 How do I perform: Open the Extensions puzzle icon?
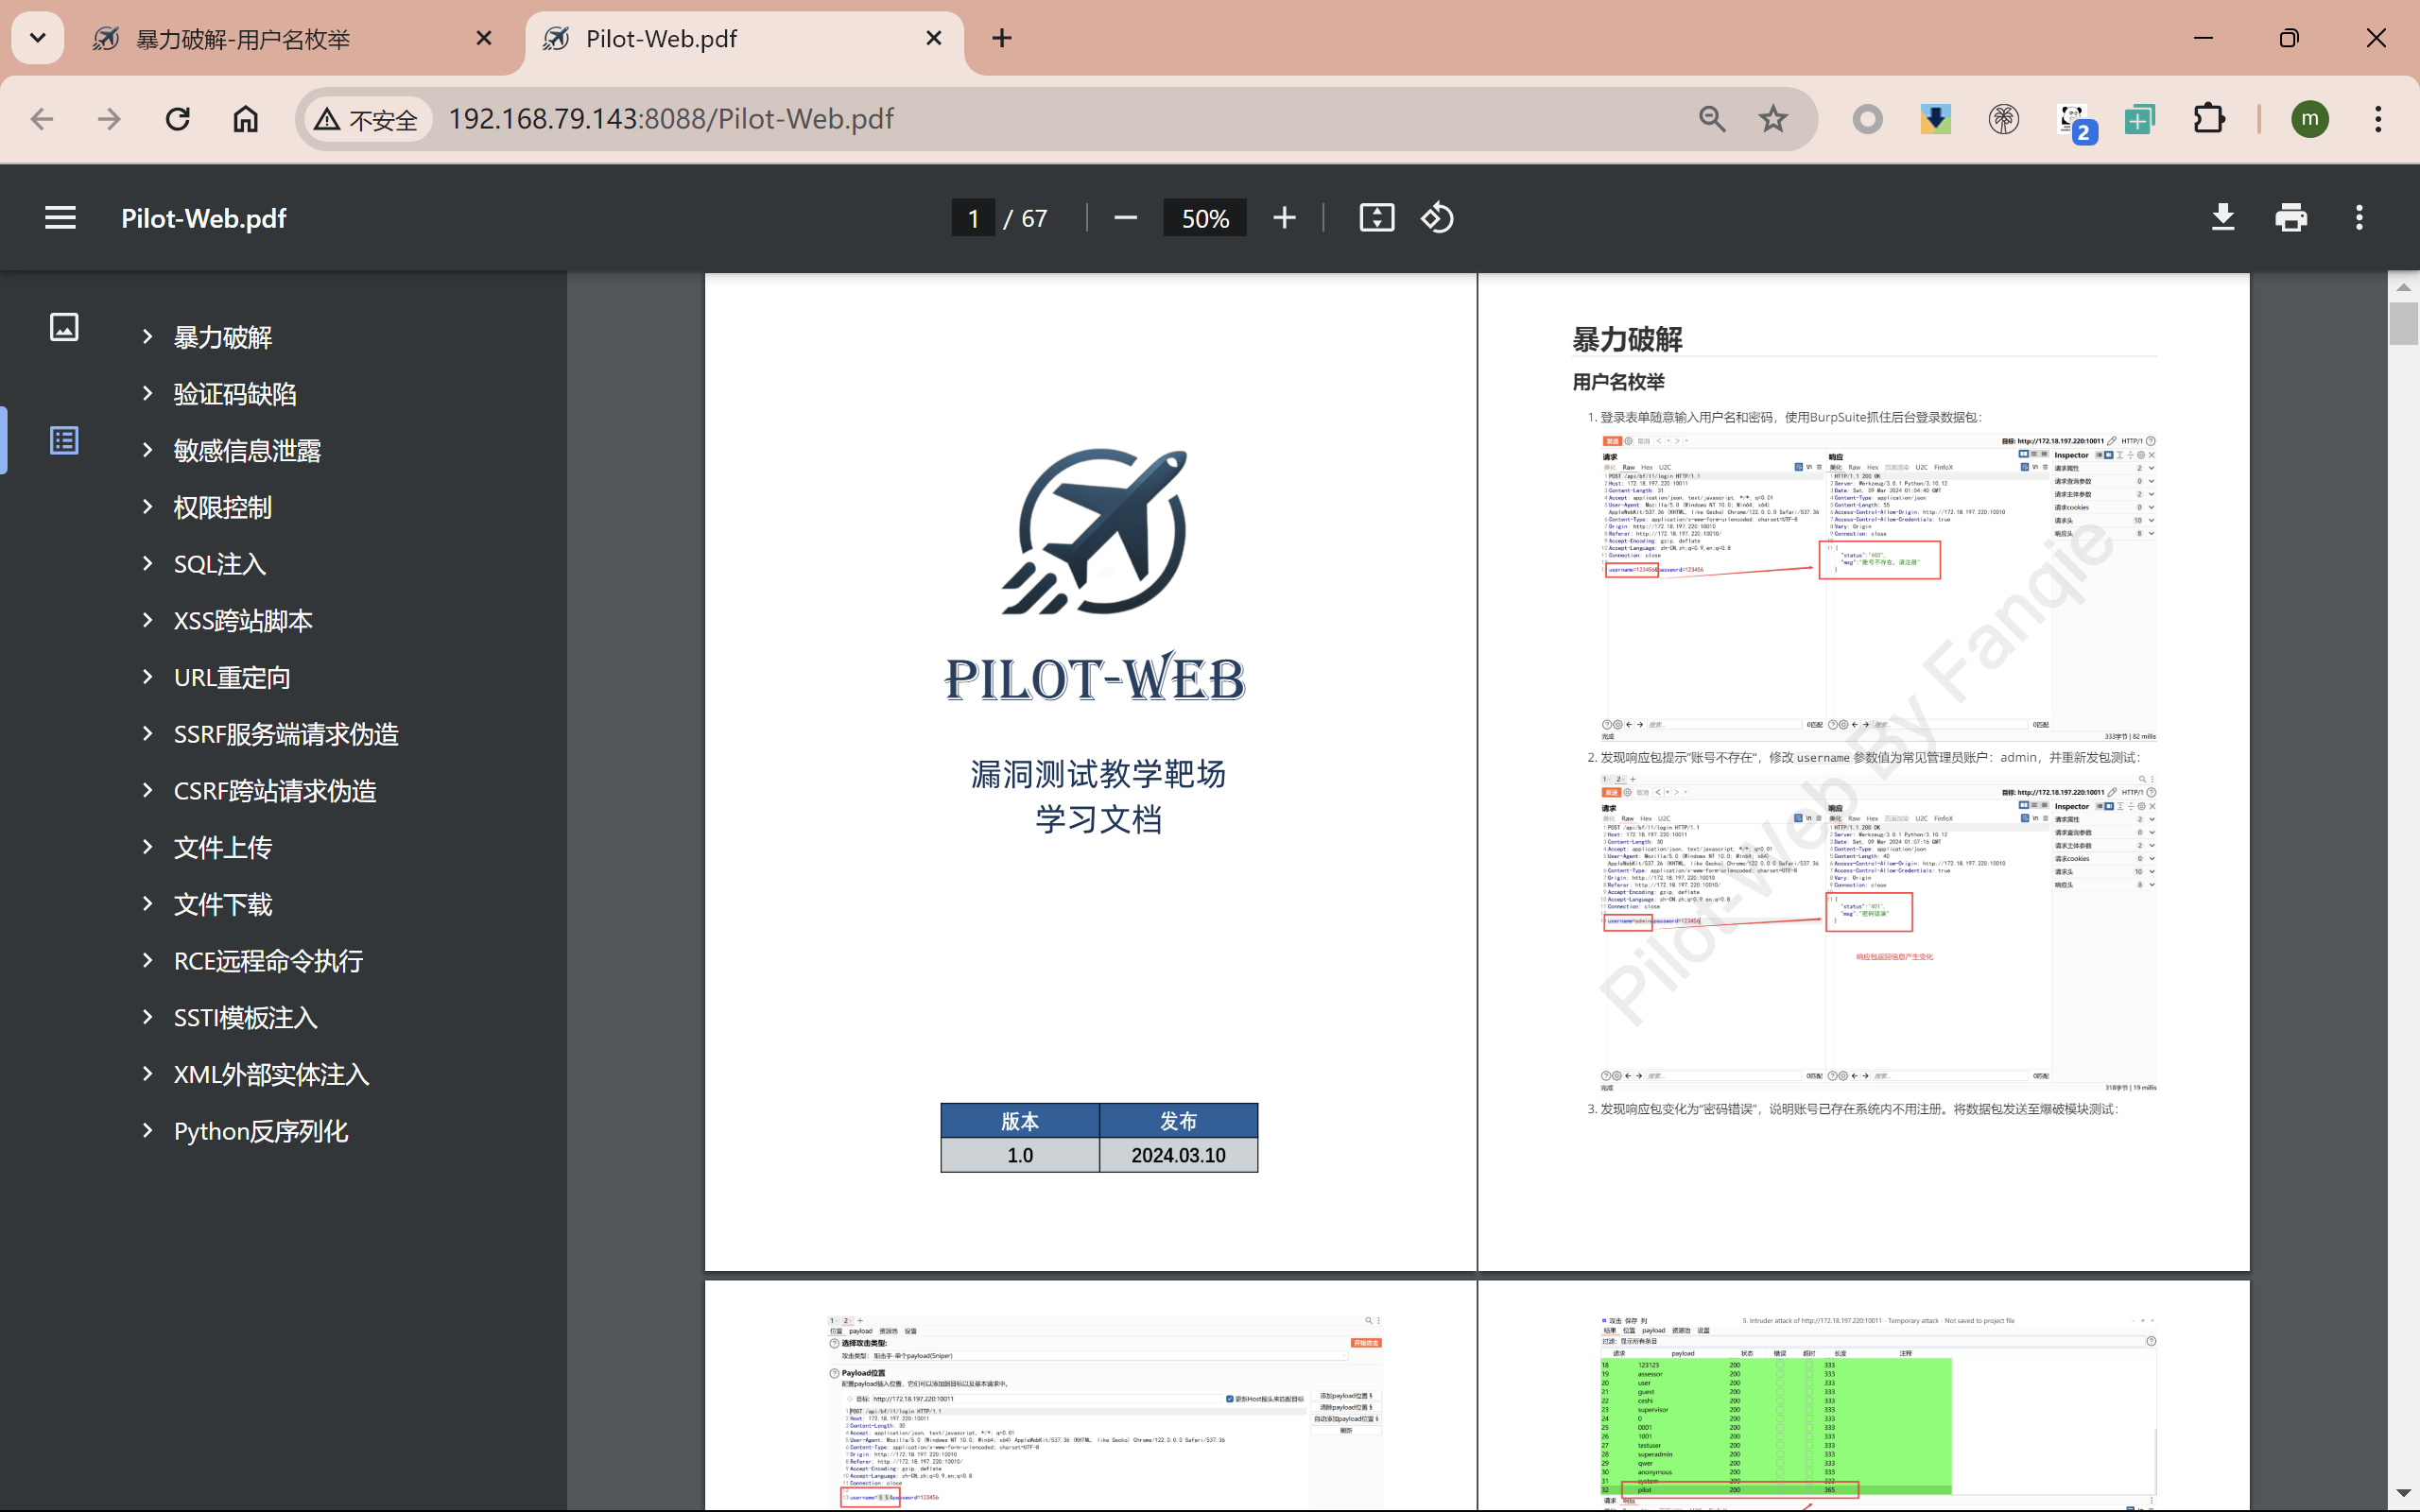pos(2208,120)
